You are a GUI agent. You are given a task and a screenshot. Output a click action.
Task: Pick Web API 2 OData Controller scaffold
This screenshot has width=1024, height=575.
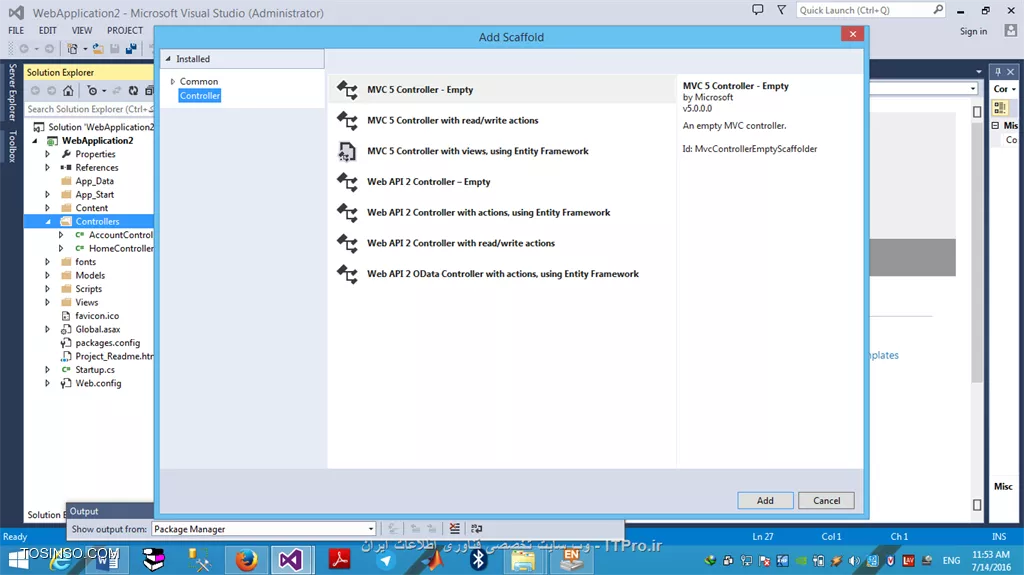[x=502, y=274]
